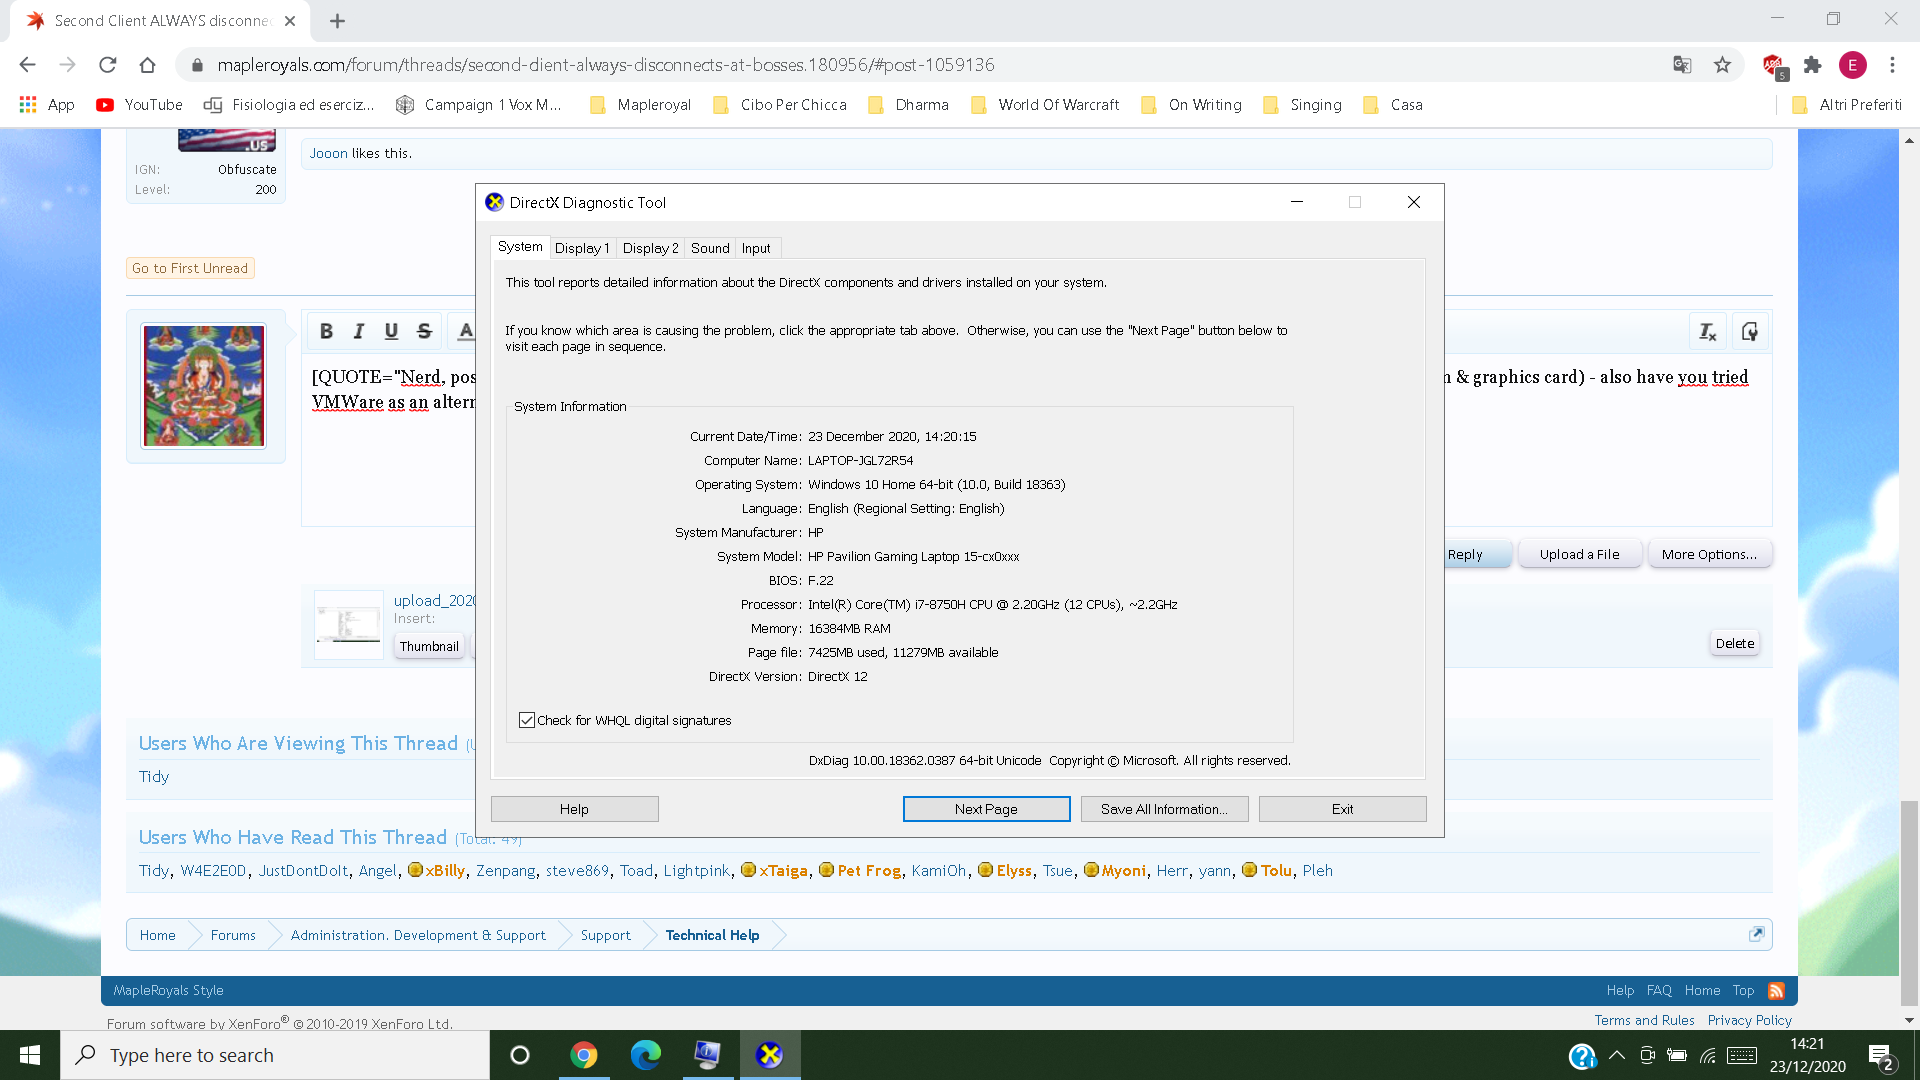
Task: Reload the browser page
Action: coord(107,65)
